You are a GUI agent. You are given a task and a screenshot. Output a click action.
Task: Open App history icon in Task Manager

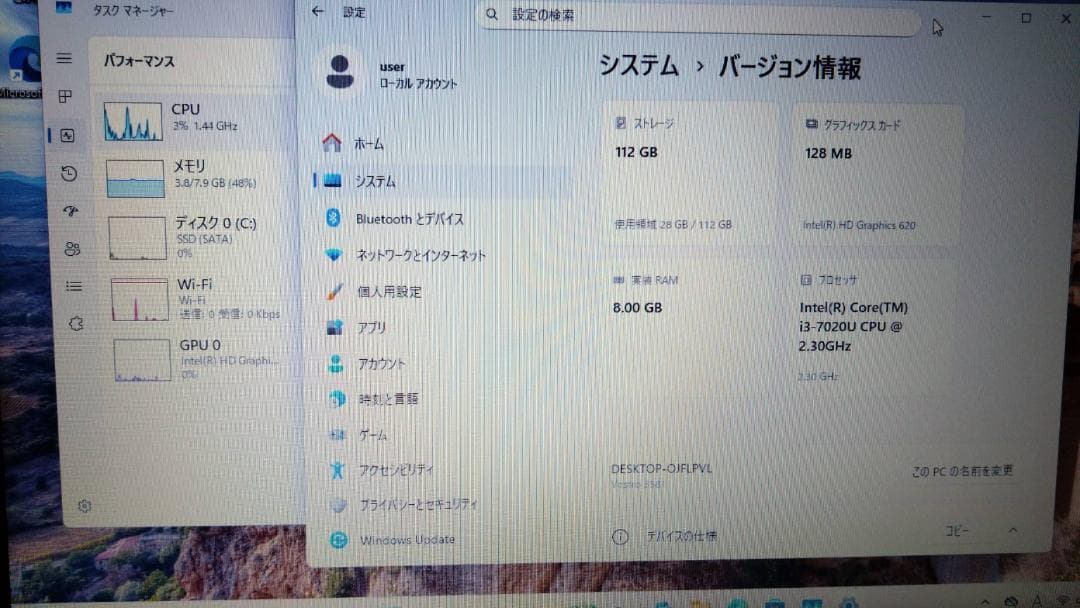point(69,174)
